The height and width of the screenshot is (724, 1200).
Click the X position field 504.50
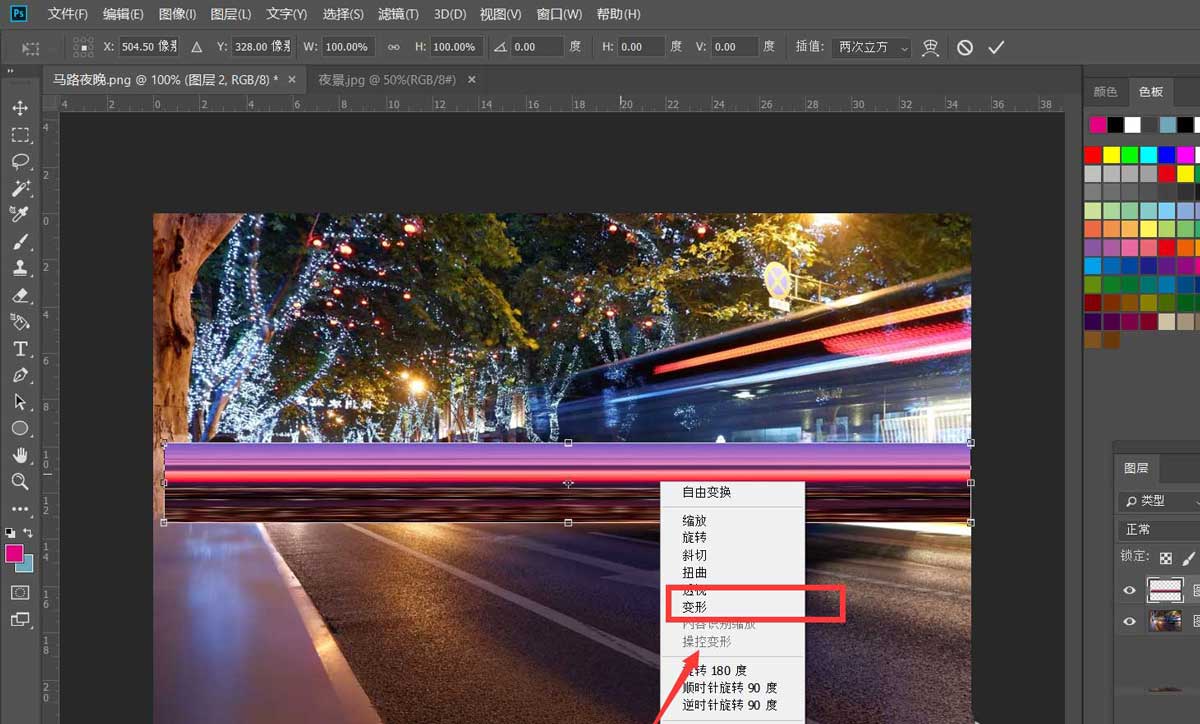(x=148, y=47)
